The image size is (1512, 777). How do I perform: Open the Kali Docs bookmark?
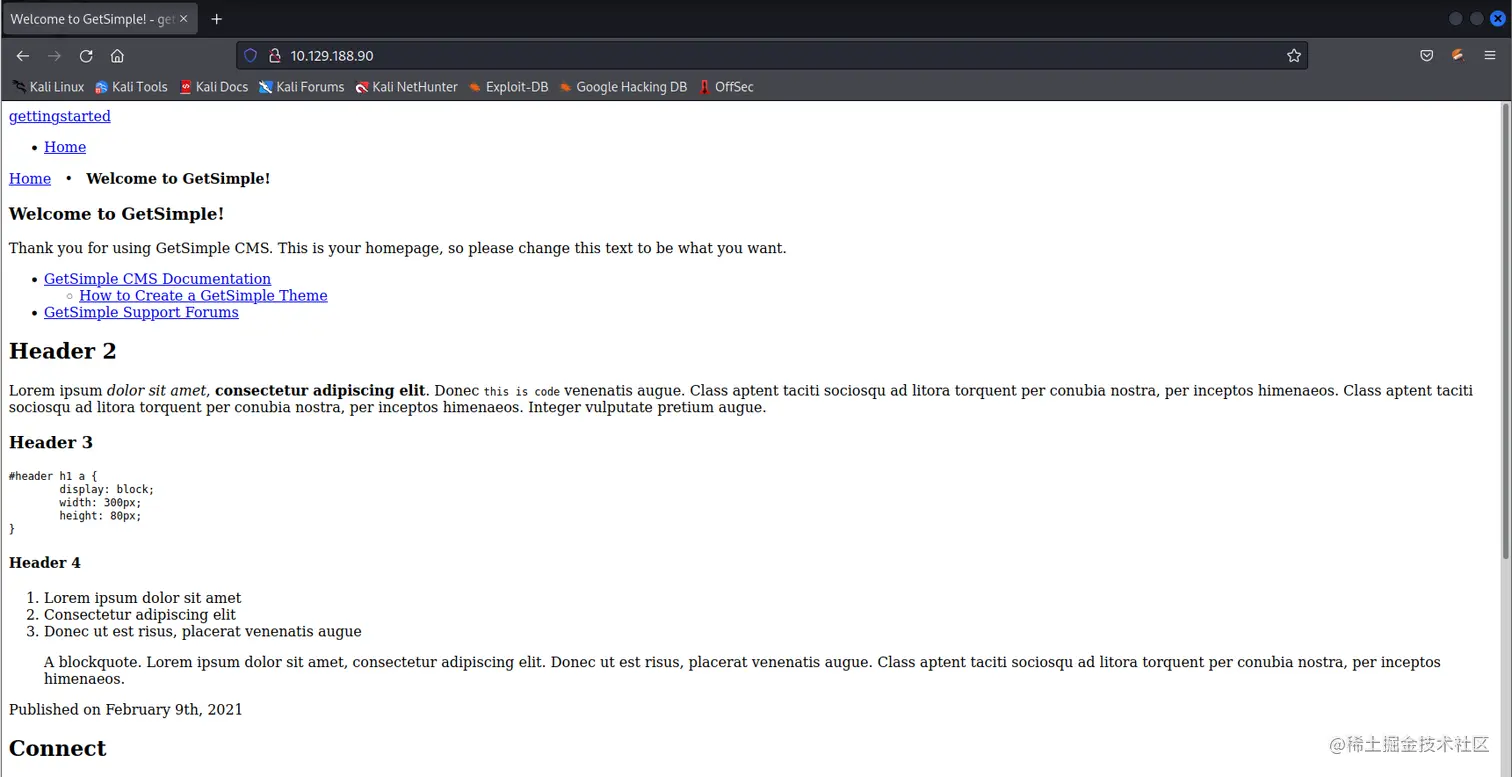click(x=213, y=87)
